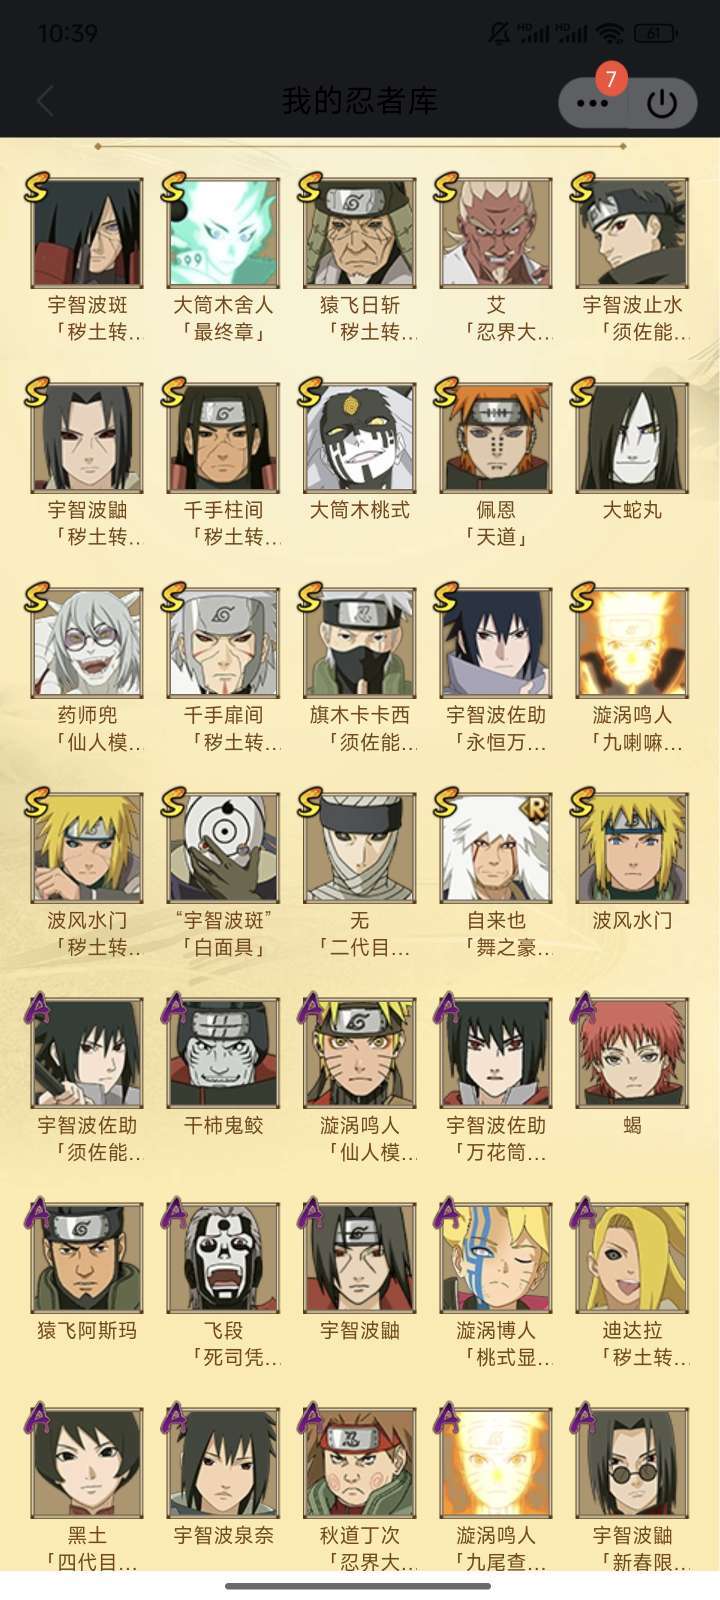Tap the back arrow in the header

(x=45, y=101)
